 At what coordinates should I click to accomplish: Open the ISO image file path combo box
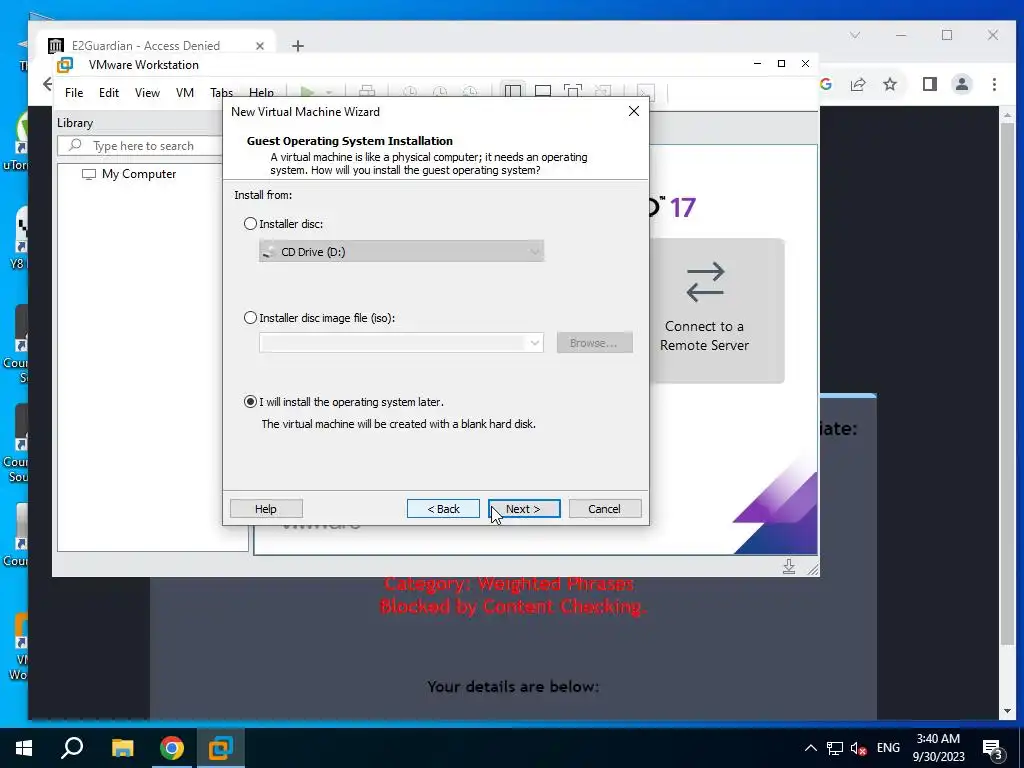point(401,343)
